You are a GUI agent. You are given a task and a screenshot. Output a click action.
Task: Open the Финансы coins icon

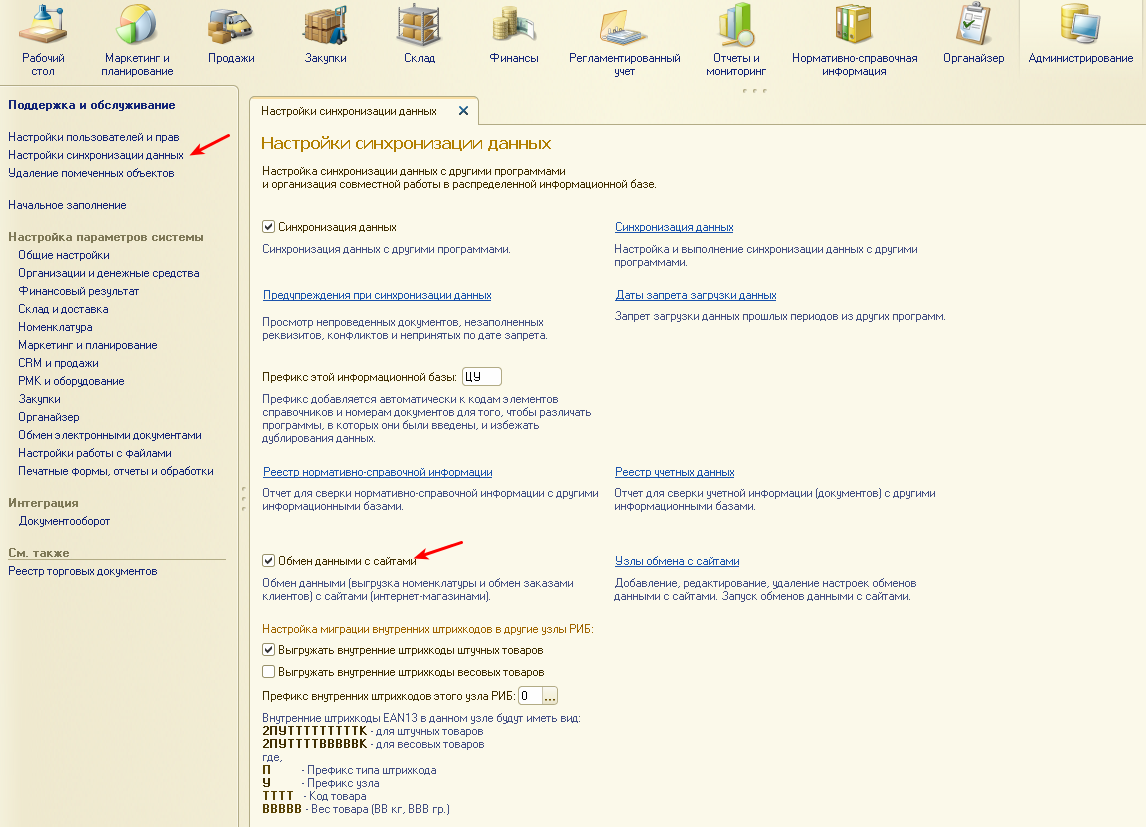coord(514,25)
